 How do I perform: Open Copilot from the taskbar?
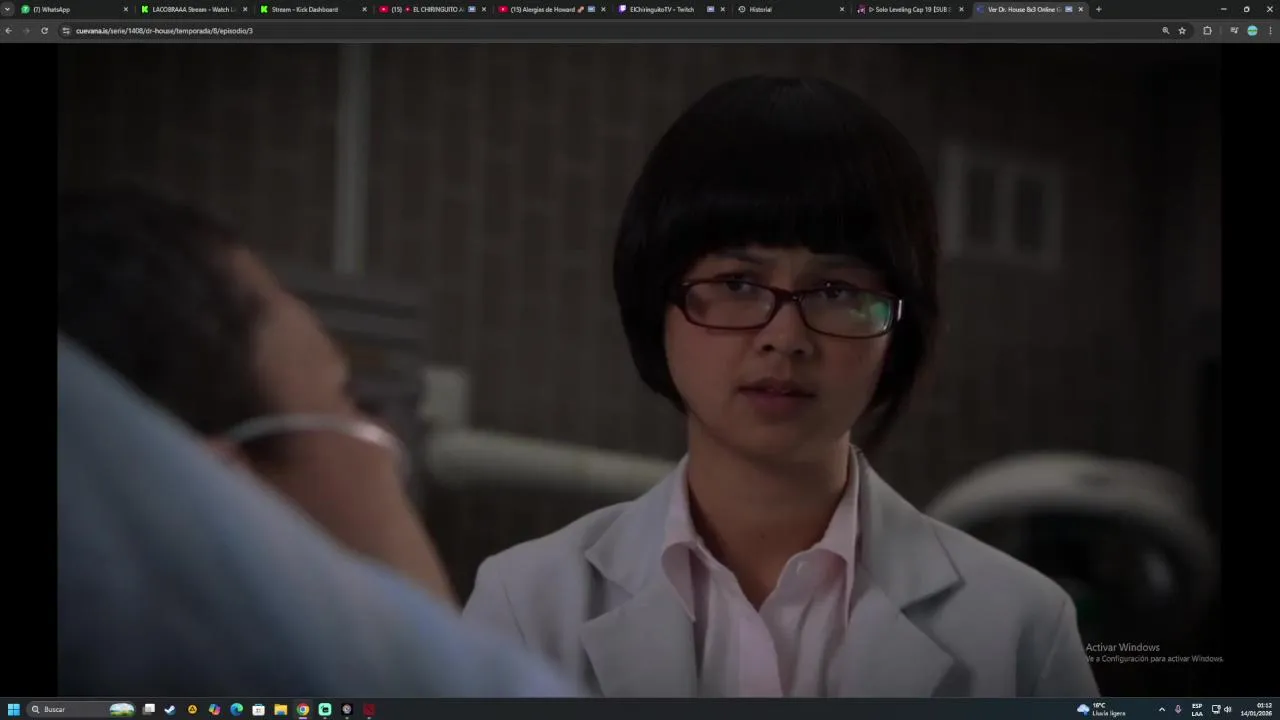point(214,709)
